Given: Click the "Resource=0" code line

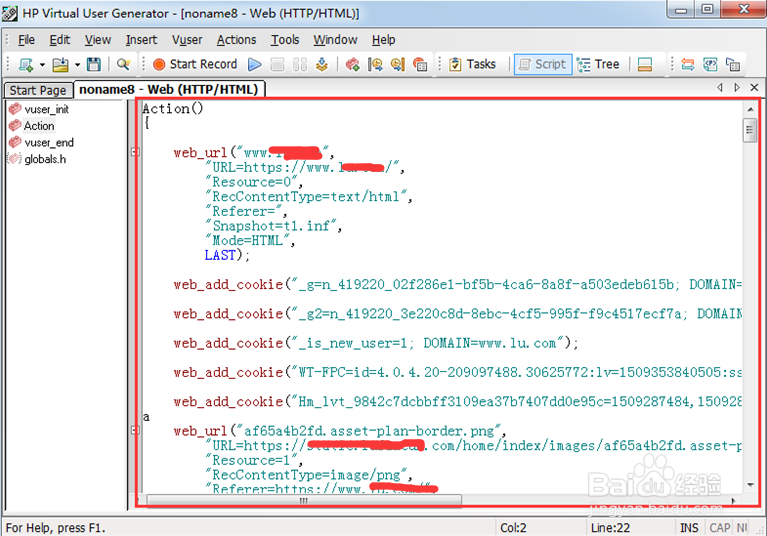Looking at the screenshot, I should click(254, 182).
